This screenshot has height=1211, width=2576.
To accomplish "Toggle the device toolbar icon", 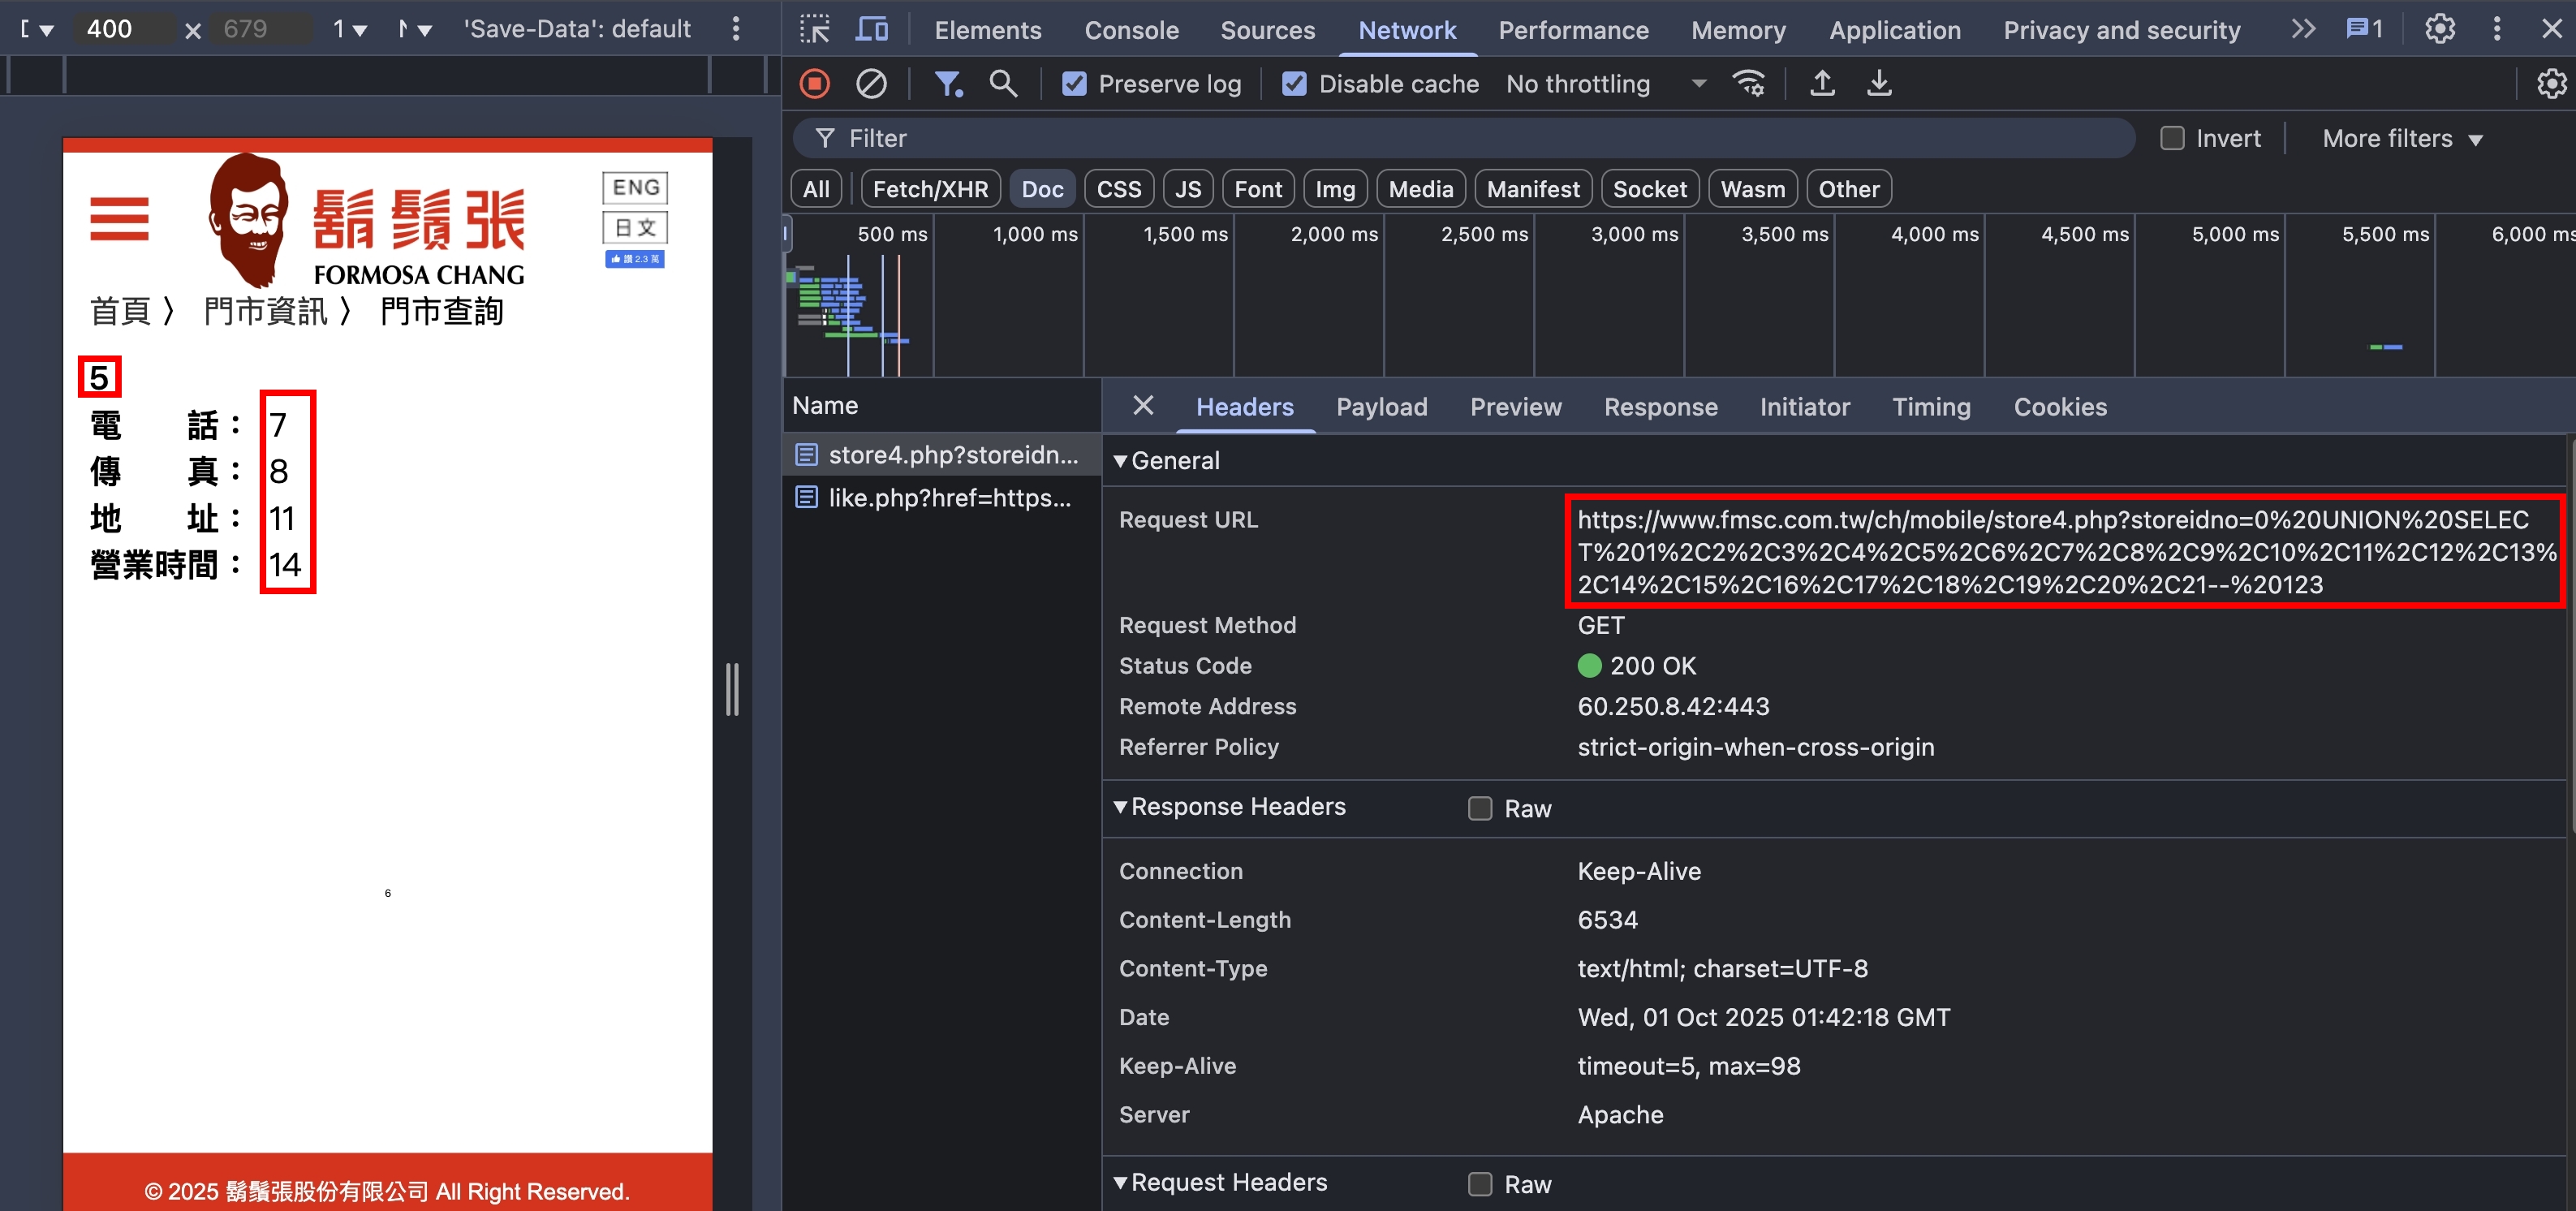I will (x=872, y=29).
